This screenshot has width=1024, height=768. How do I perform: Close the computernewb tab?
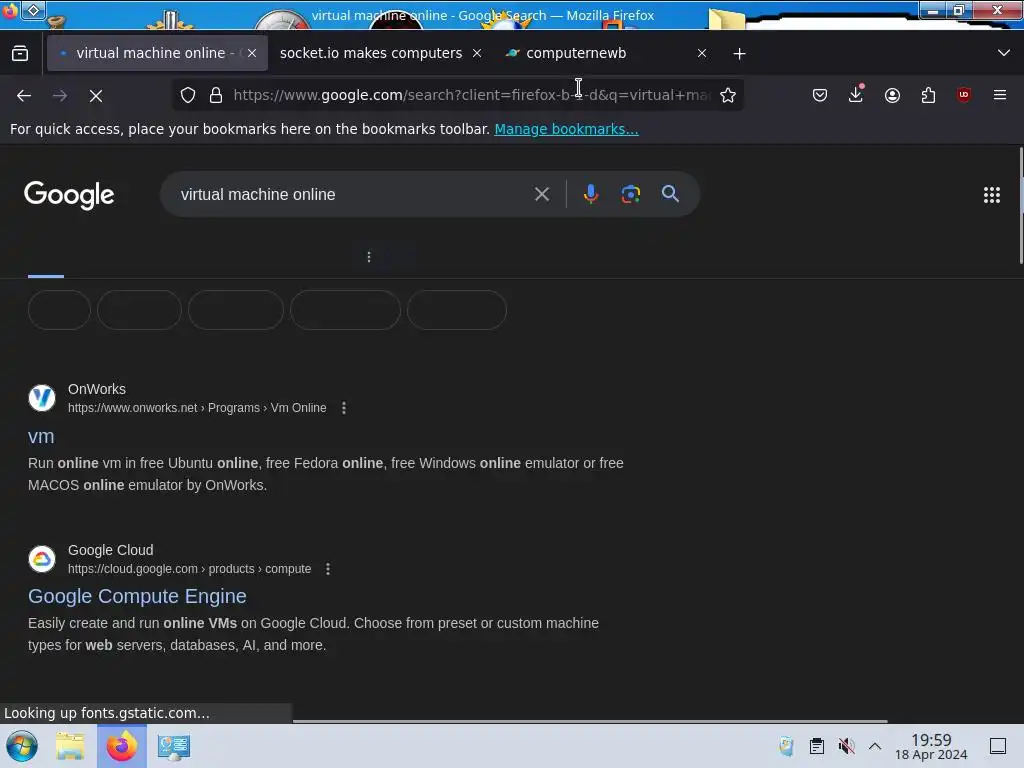click(701, 53)
